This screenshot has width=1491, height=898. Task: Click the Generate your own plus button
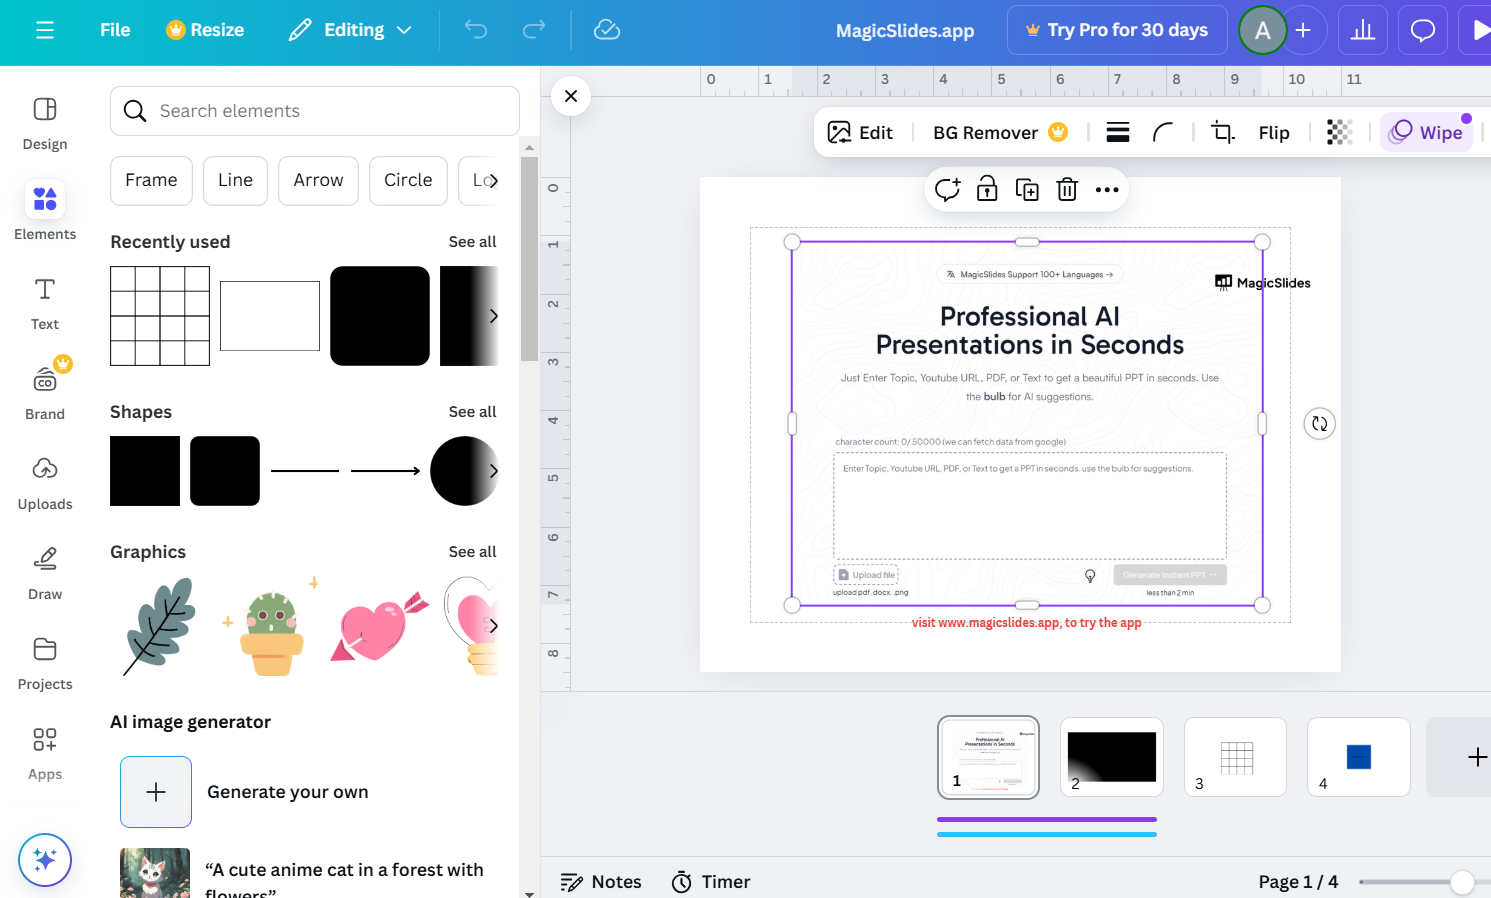(156, 792)
